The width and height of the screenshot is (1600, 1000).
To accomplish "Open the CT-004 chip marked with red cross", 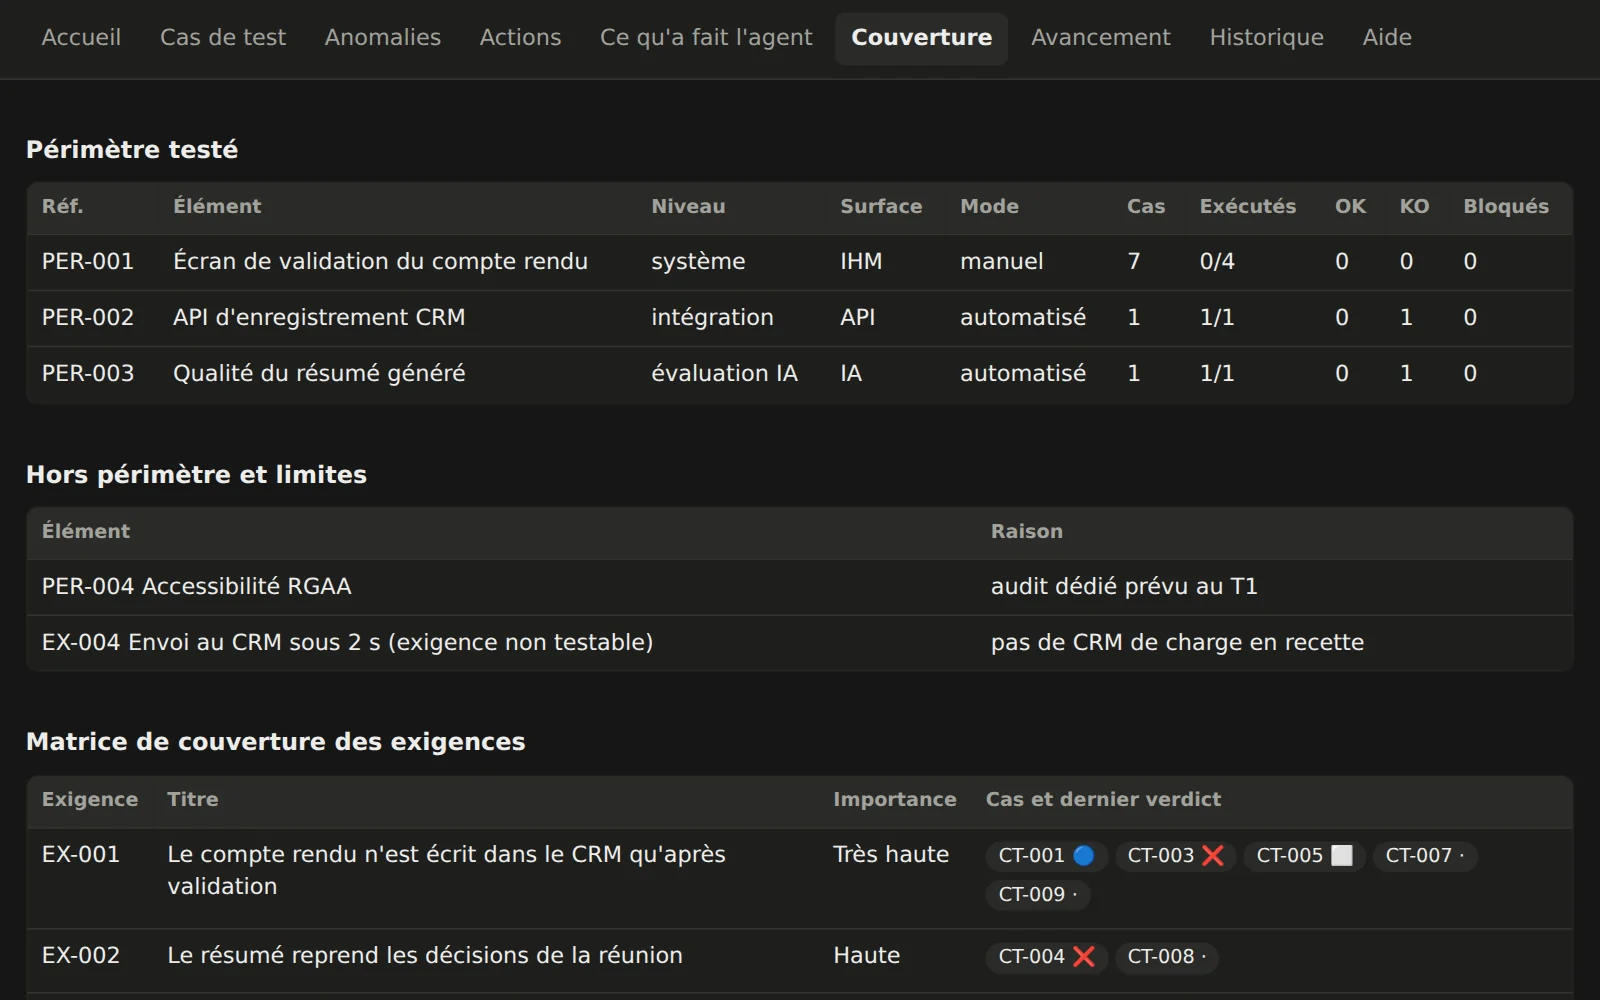I will point(1046,957).
